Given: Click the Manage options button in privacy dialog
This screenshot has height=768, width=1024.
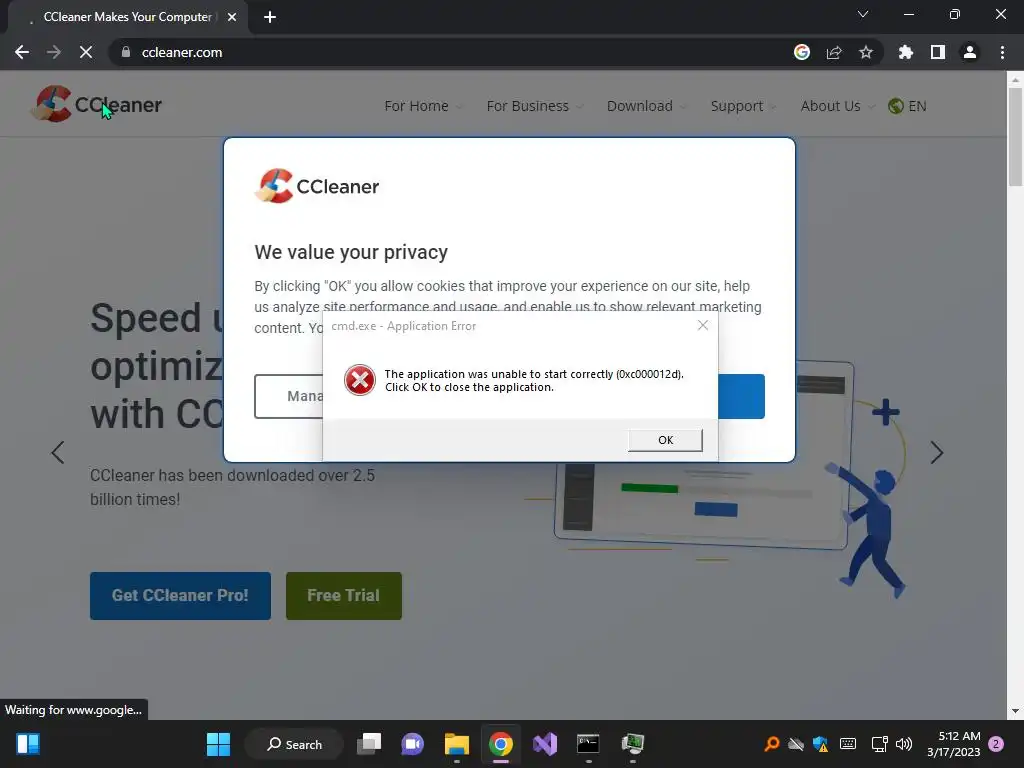Looking at the screenshot, I should click(x=289, y=396).
